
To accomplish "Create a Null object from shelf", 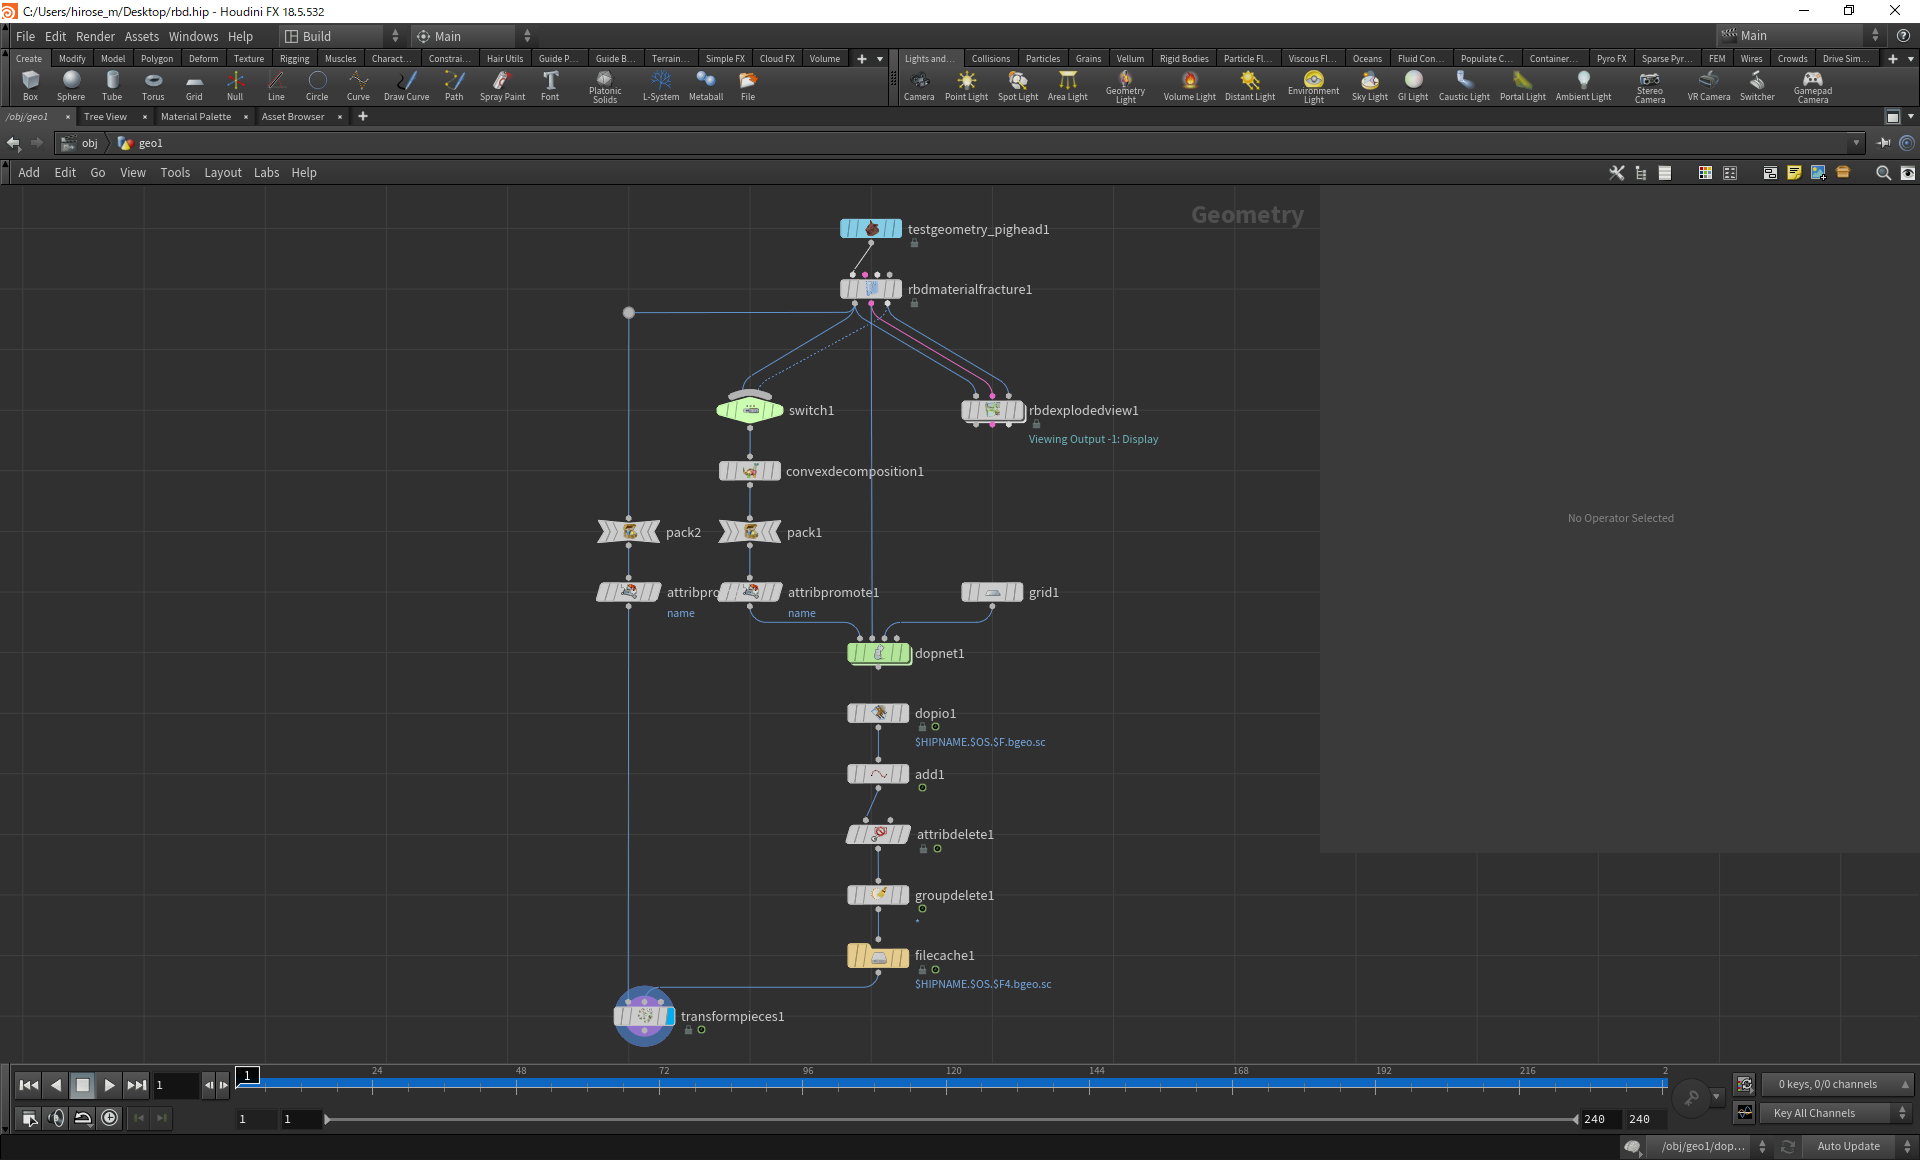I will click(x=235, y=86).
